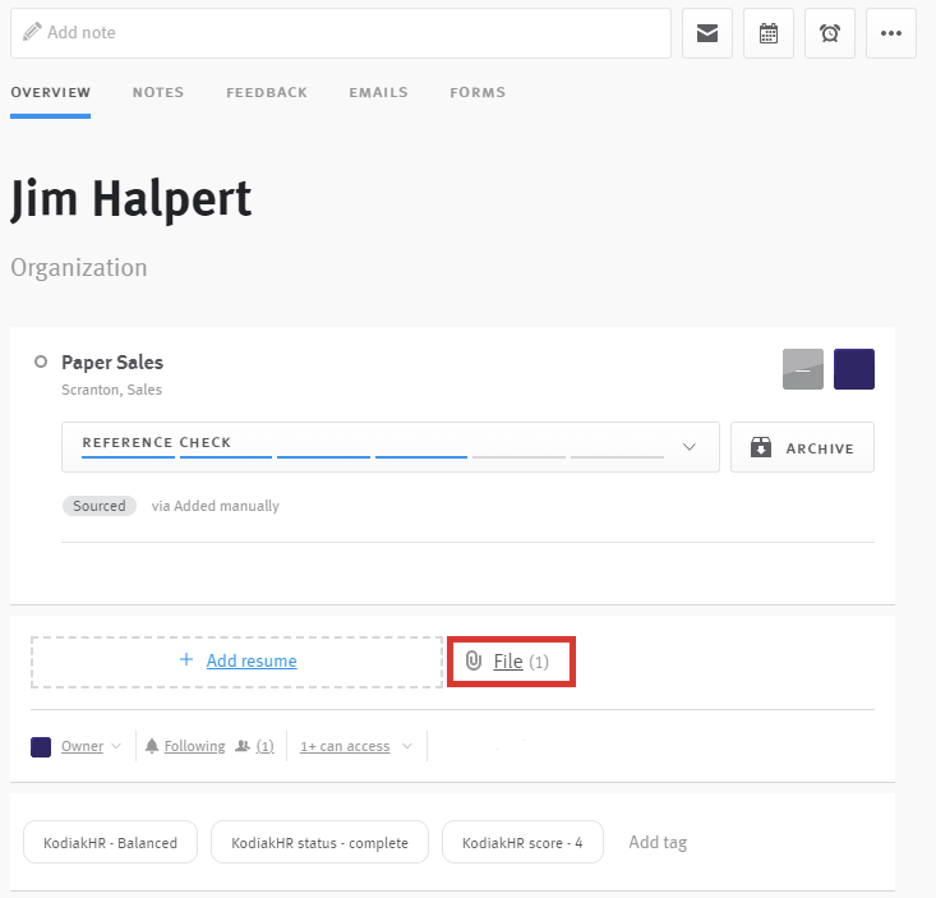The width and height of the screenshot is (936, 898).
Task: Click the gray dash score box
Action: click(803, 369)
